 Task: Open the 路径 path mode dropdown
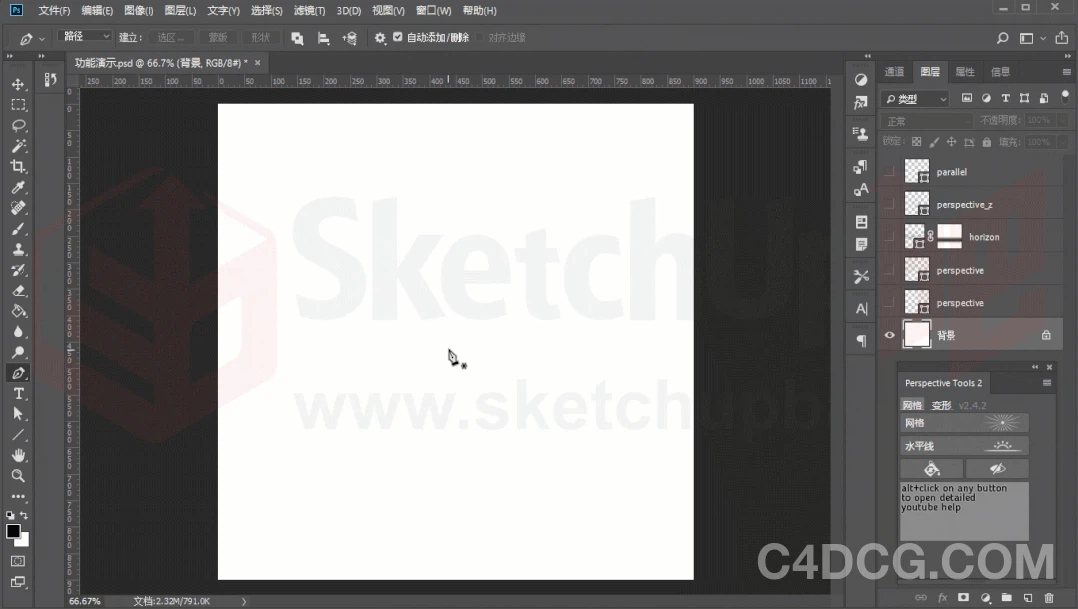click(86, 37)
